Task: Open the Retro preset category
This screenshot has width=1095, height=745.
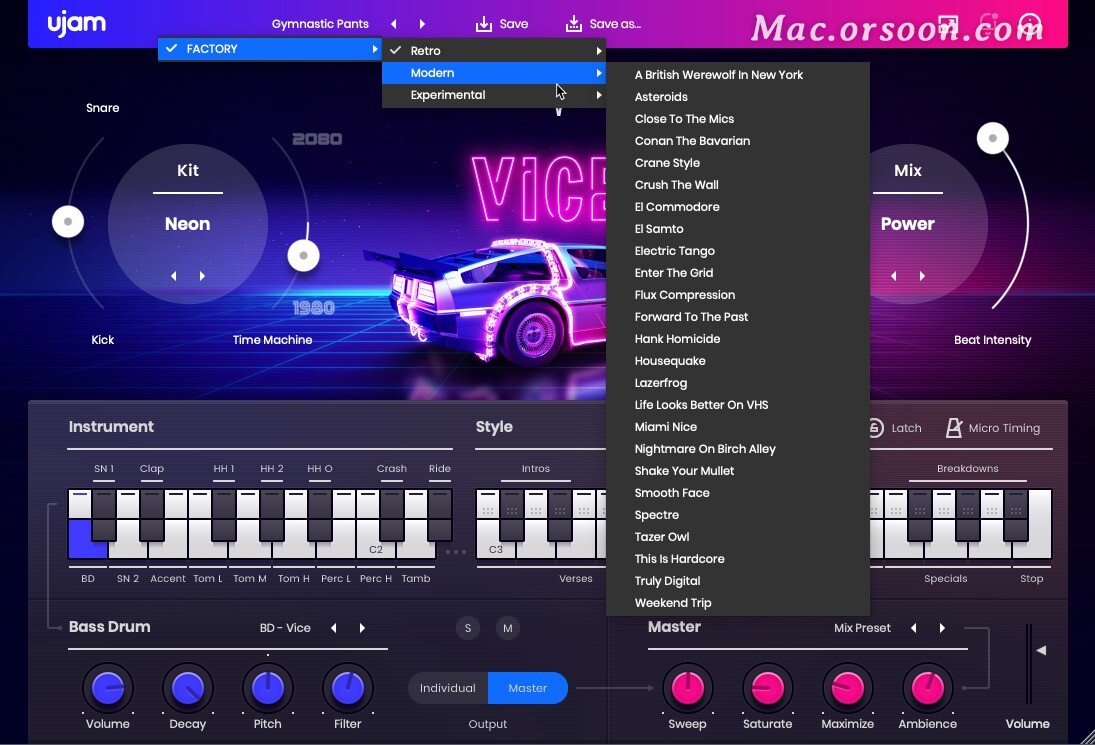Action: point(494,50)
